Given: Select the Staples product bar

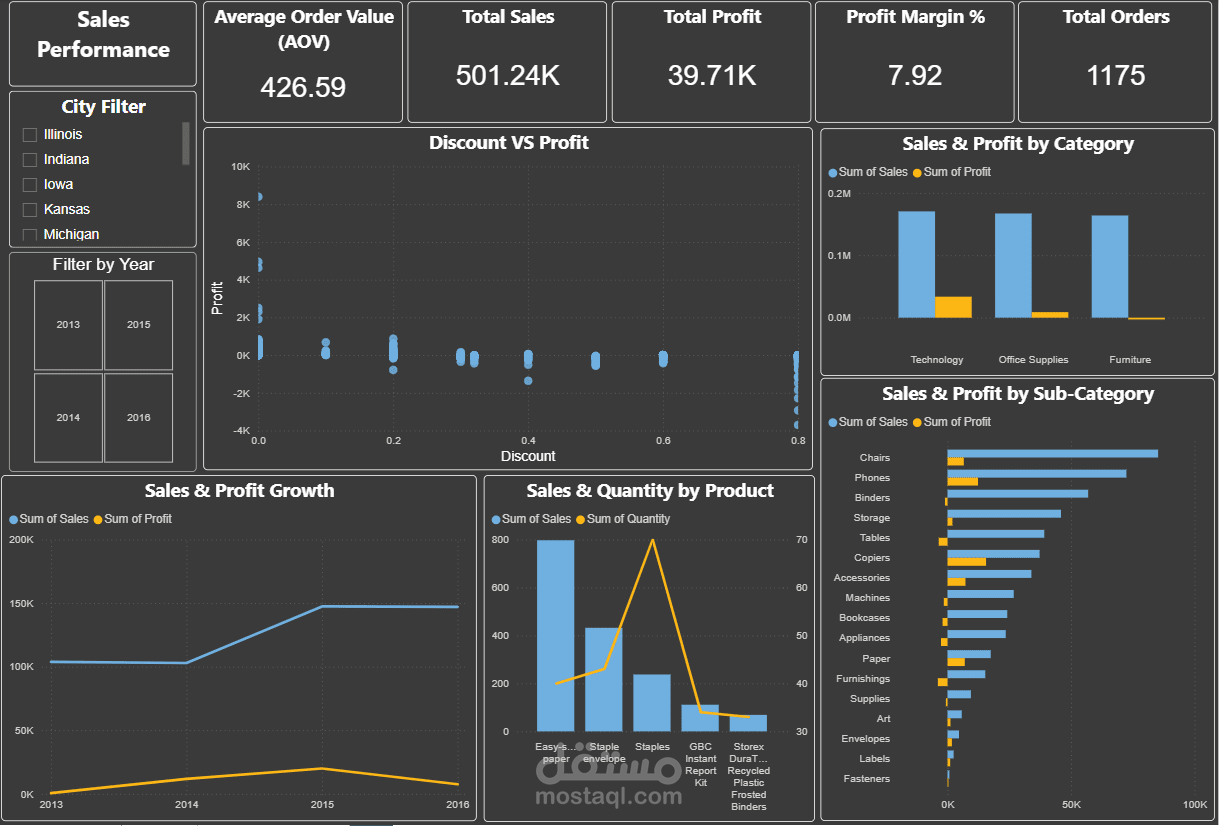Looking at the screenshot, I should tap(652, 703).
